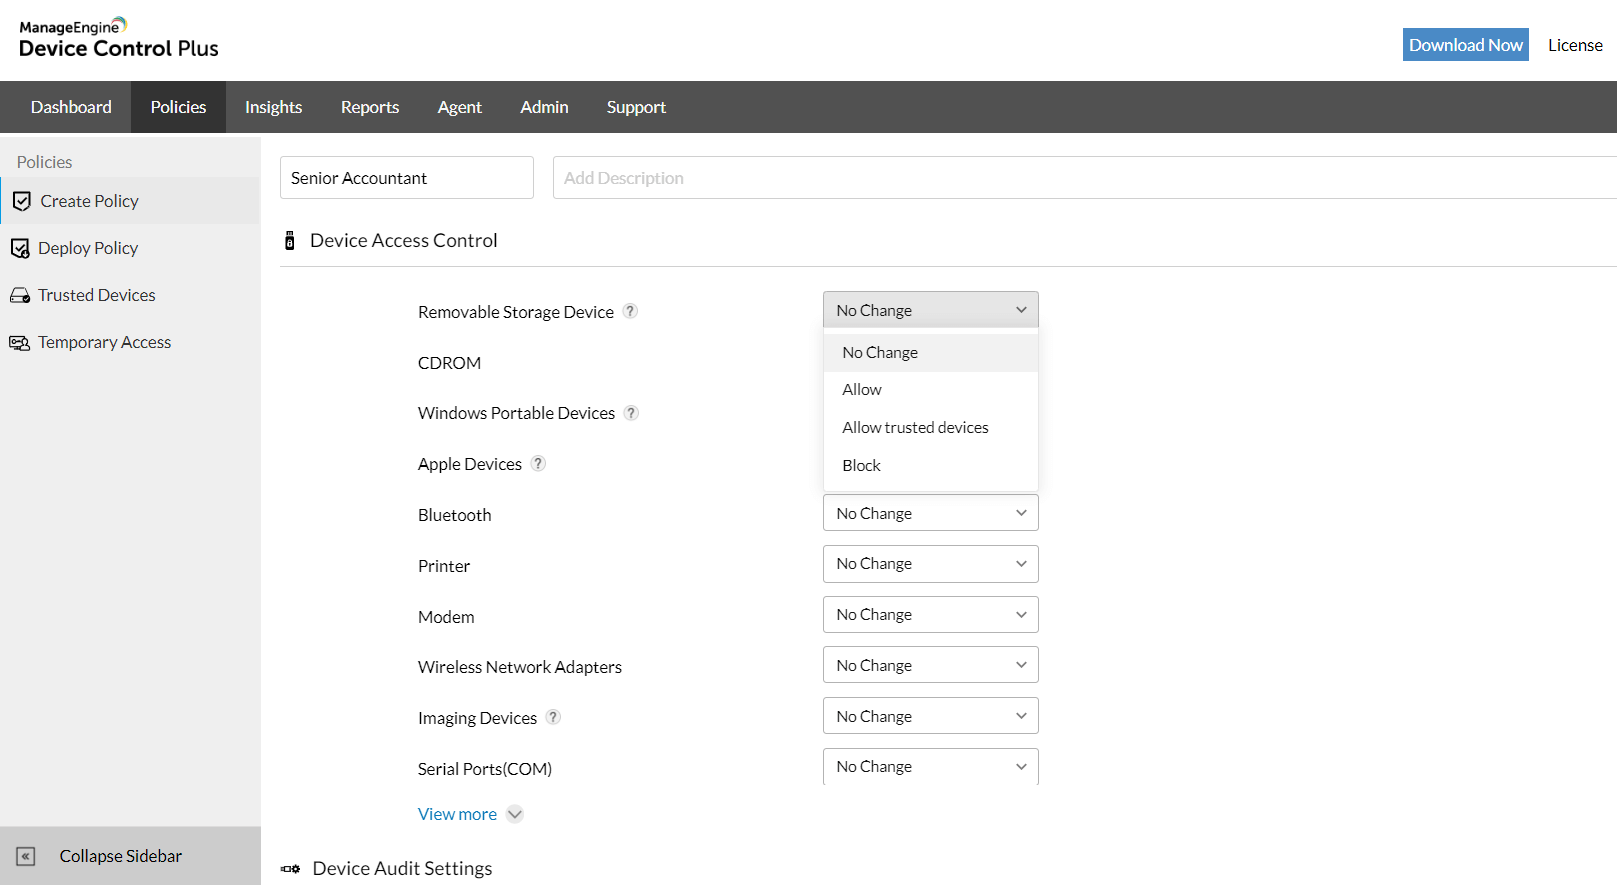
Task: Click help icon next to Apple Devices
Action: pos(538,464)
